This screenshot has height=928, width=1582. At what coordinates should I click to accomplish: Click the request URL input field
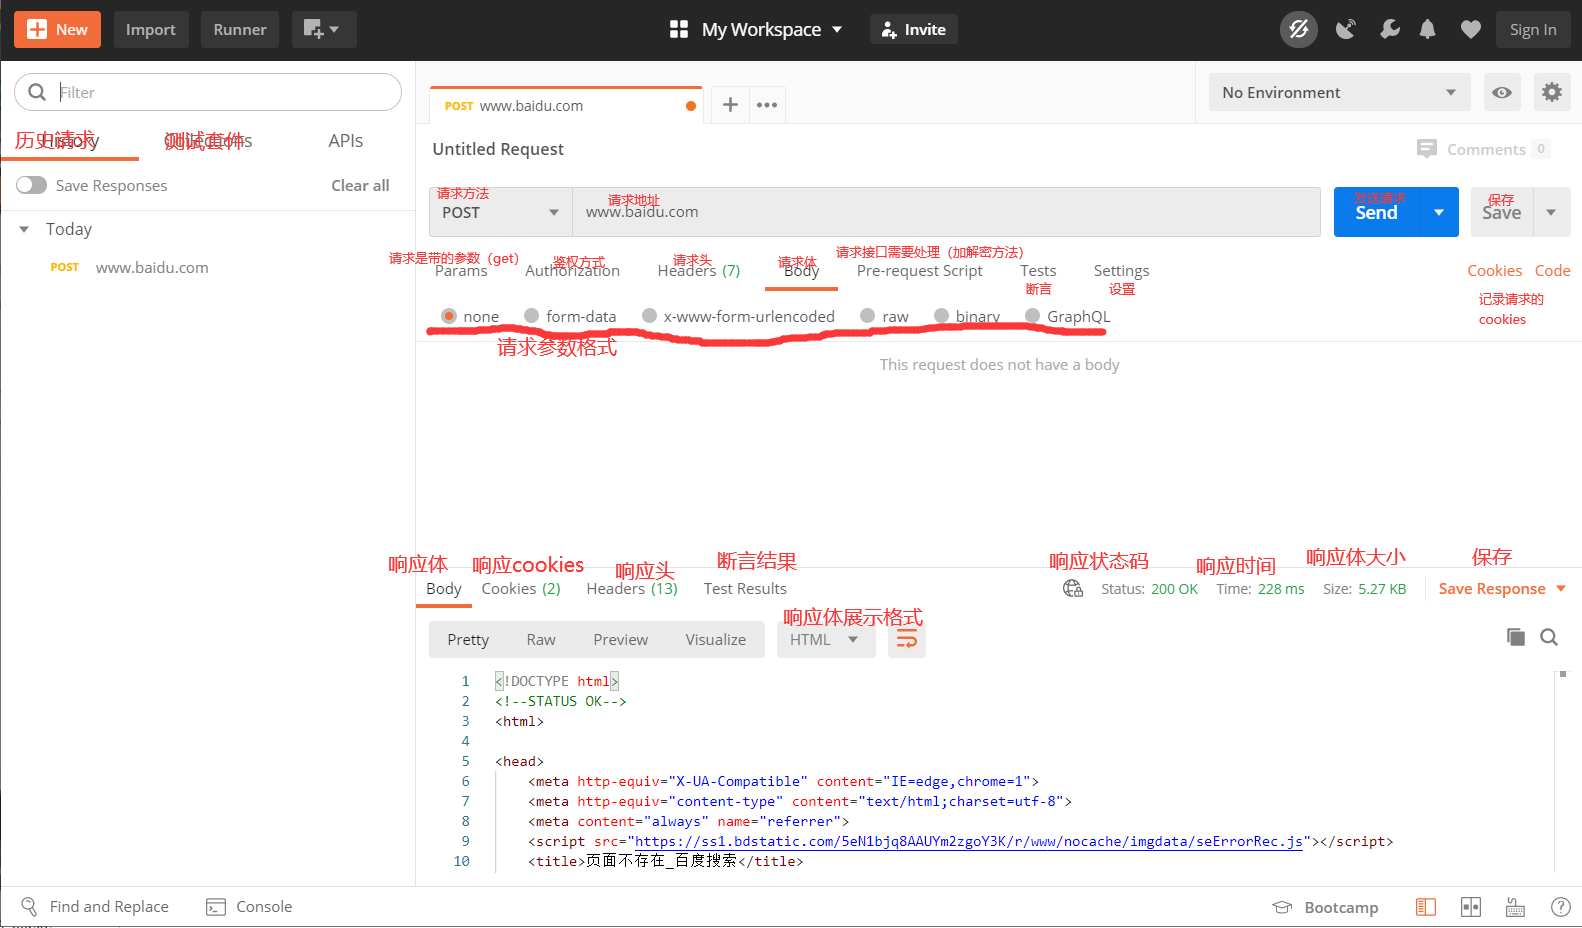[946, 212]
